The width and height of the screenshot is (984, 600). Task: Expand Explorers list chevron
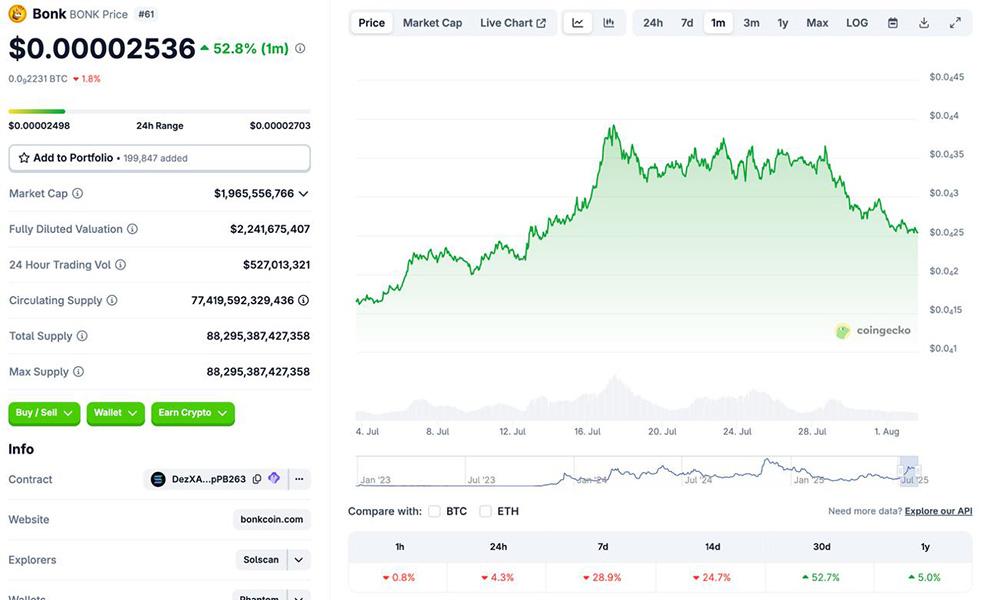299,560
